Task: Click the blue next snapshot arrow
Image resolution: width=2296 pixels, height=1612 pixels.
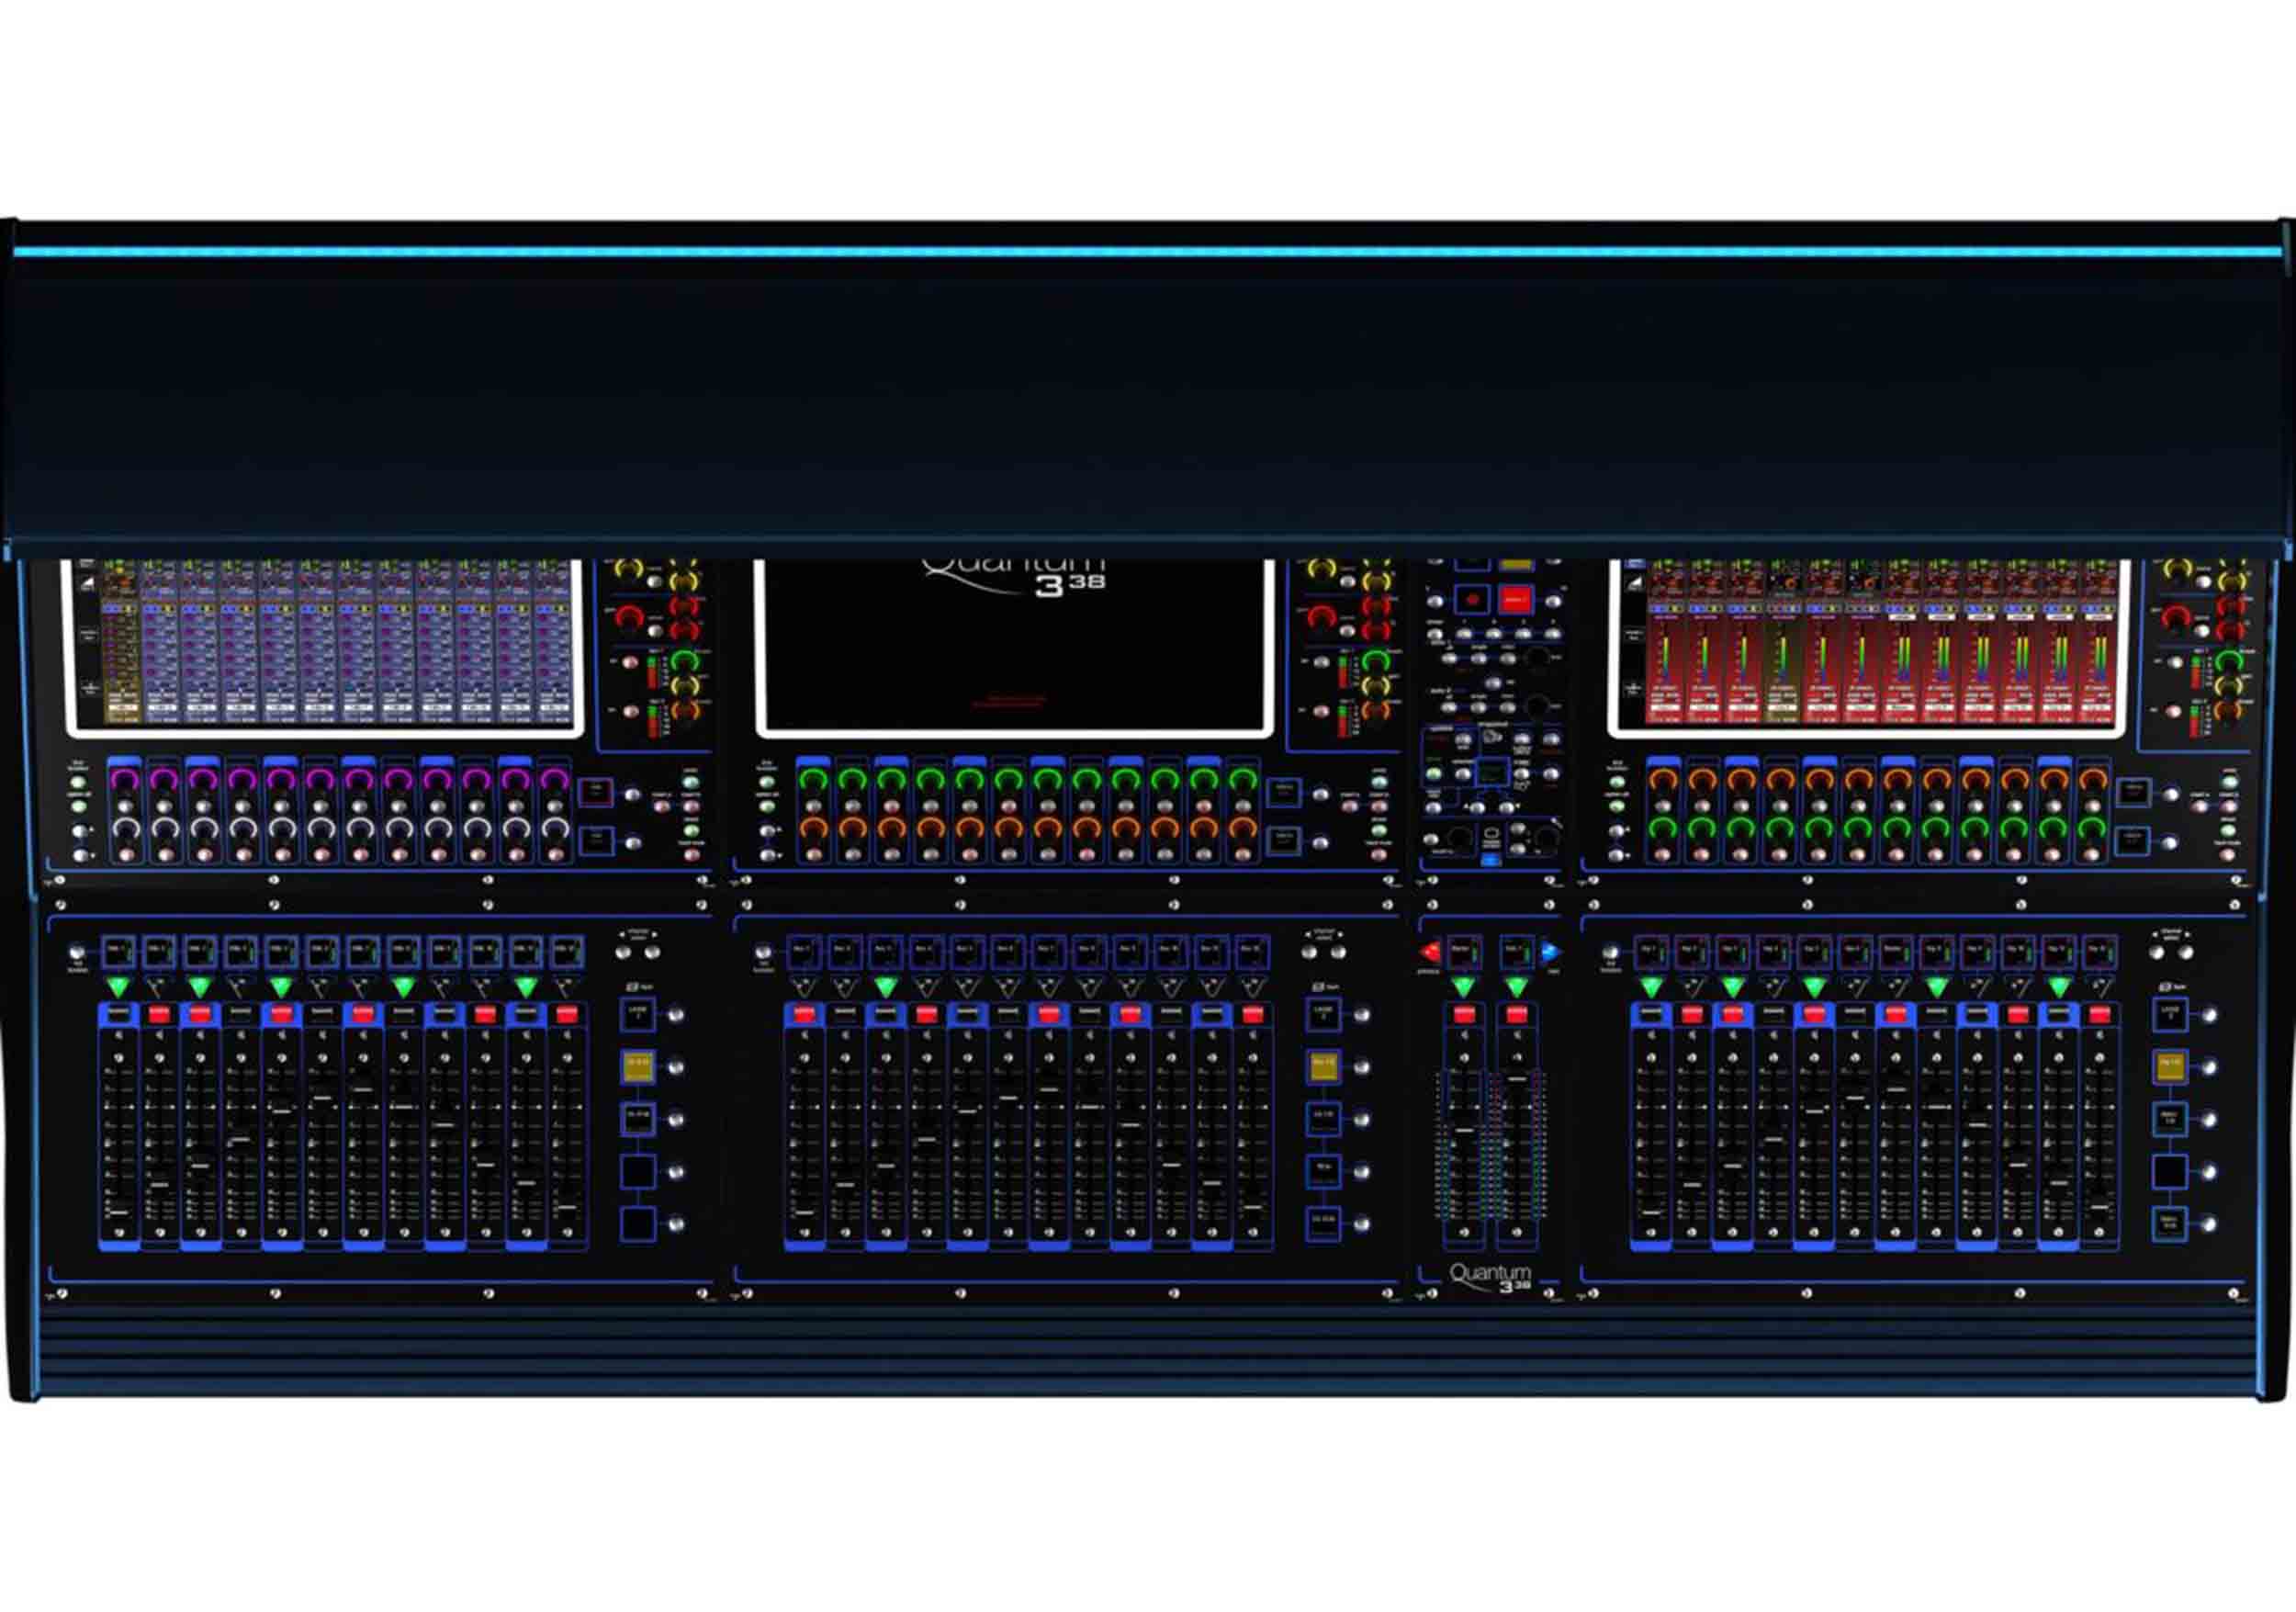Action: (x=1551, y=952)
